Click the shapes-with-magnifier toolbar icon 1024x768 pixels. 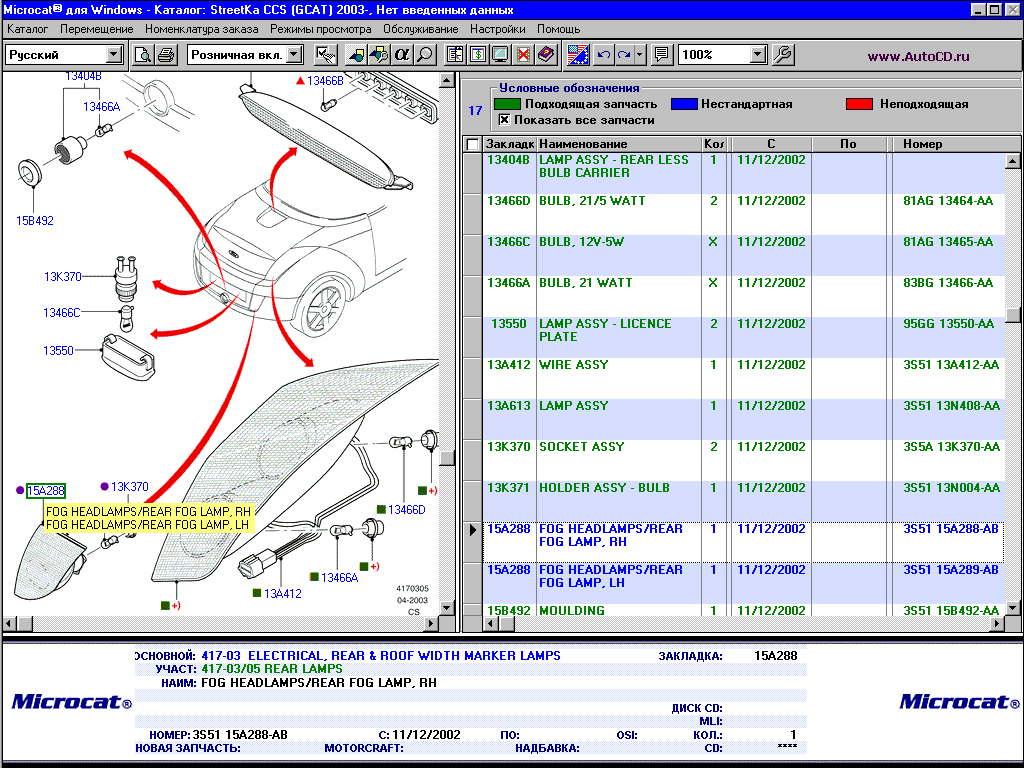379,55
